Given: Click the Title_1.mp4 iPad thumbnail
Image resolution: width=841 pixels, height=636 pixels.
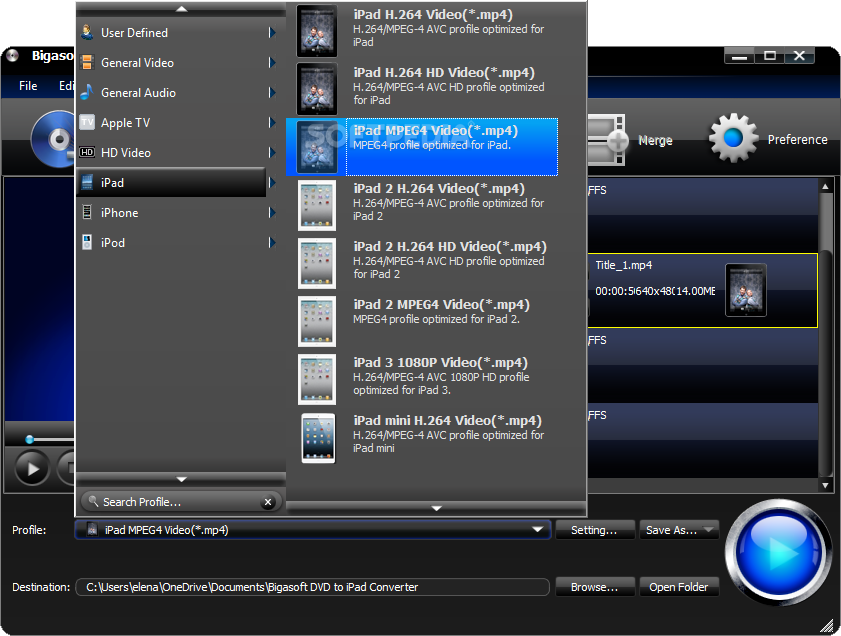Looking at the screenshot, I should tap(746, 290).
